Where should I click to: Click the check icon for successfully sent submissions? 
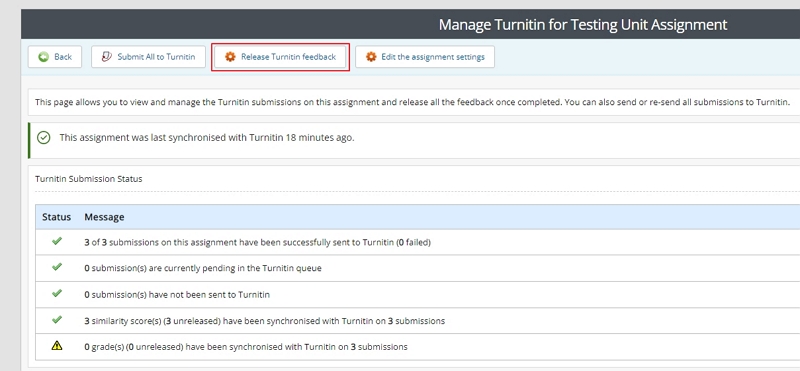[x=57, y=241]
